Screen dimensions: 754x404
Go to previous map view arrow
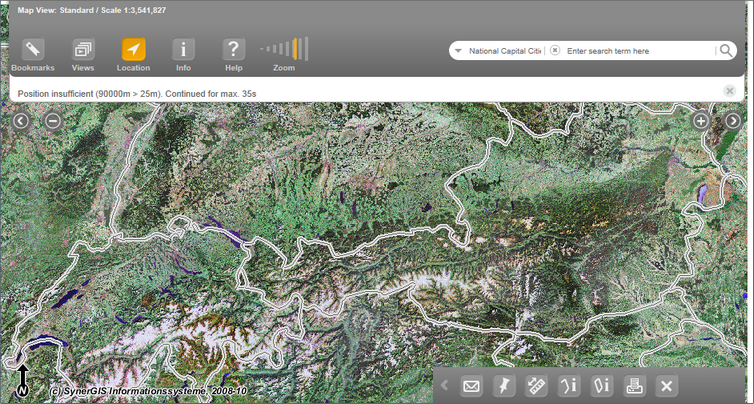(x=21, y=121)
